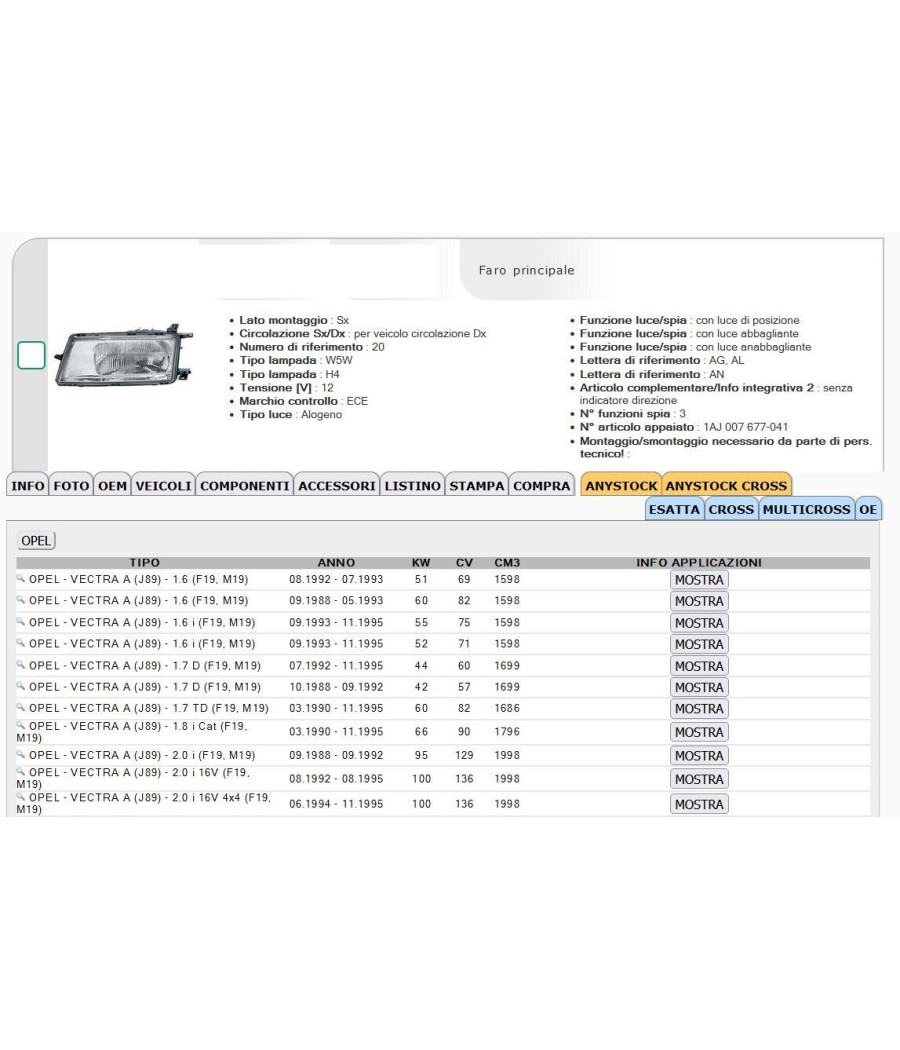
Task: Click magnifier icon for Vectra 2.0 i 16V 4x4
Action: (x=21, y=797)
